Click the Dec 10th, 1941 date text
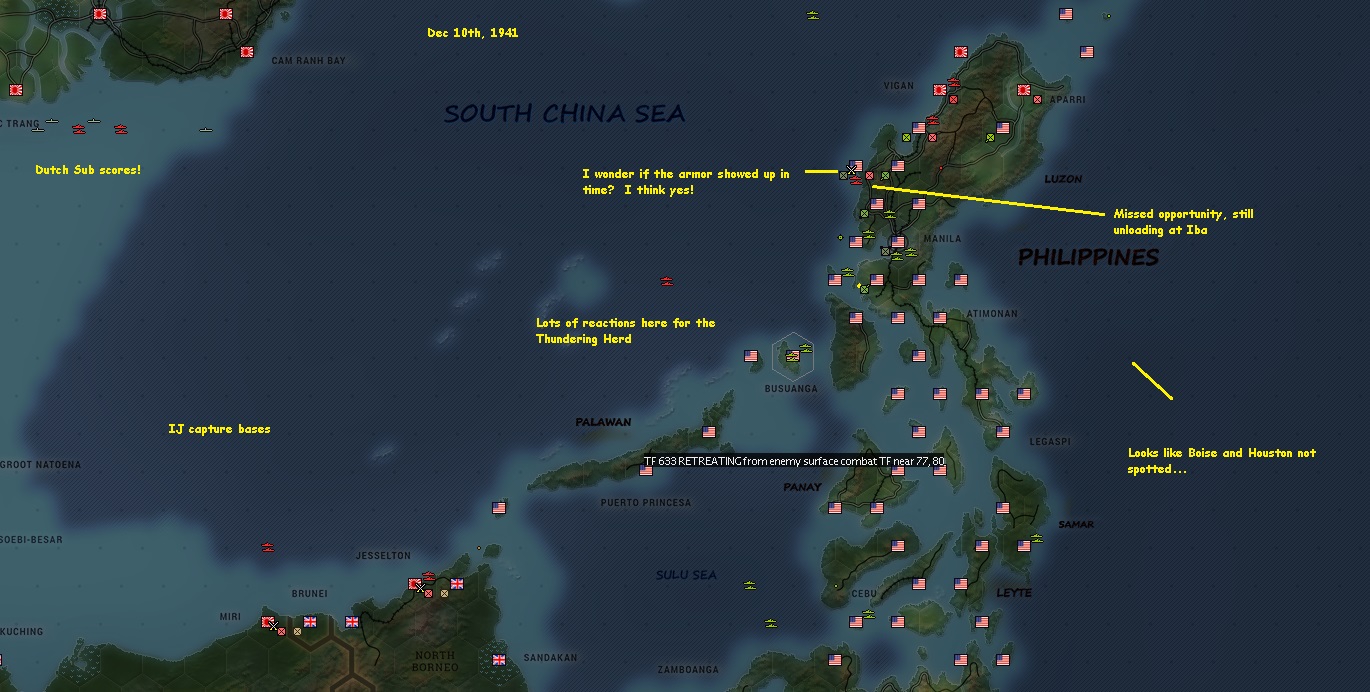The image size is (1370, 692). point(472,33)
